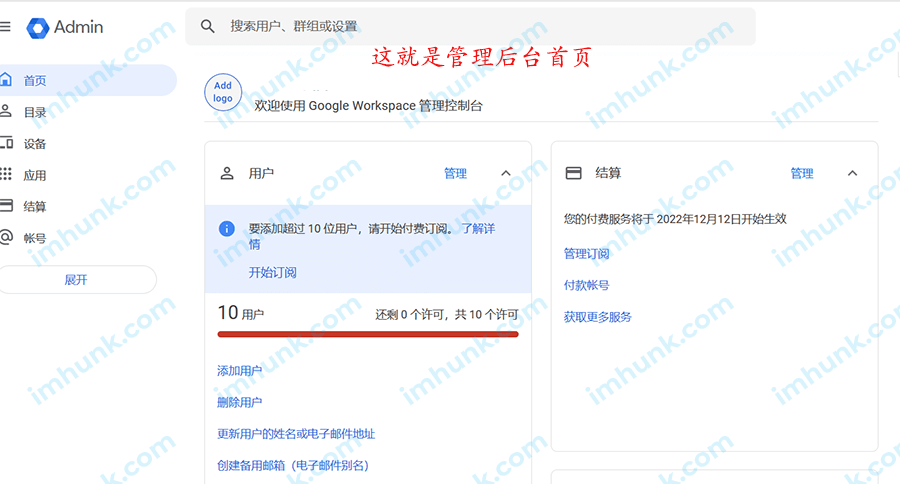This screenshot has height=484, width=900.
Task: Click 创建备用邮箱（电子邮件别名）link
Action: pos(293,465)
